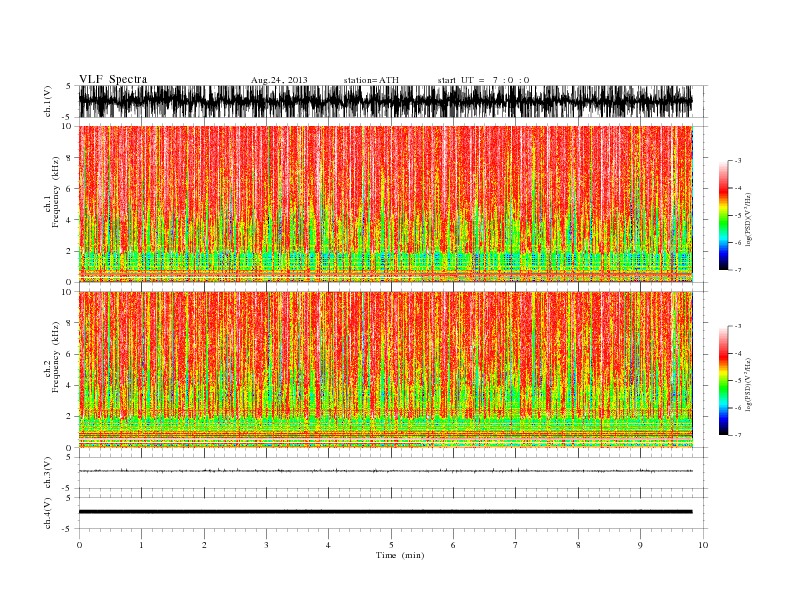
Task: Click the time axis tick label '7'
Action: (x=516, y=545)
